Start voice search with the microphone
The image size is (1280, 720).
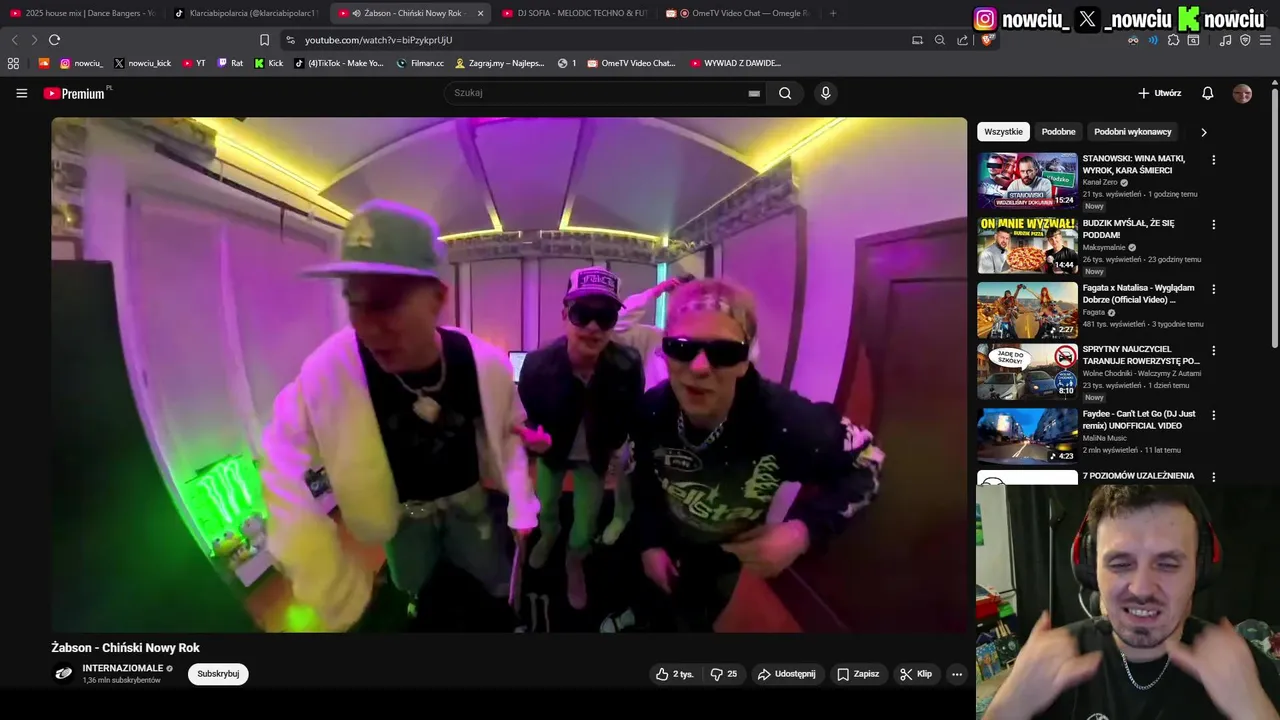pos(825,93)
